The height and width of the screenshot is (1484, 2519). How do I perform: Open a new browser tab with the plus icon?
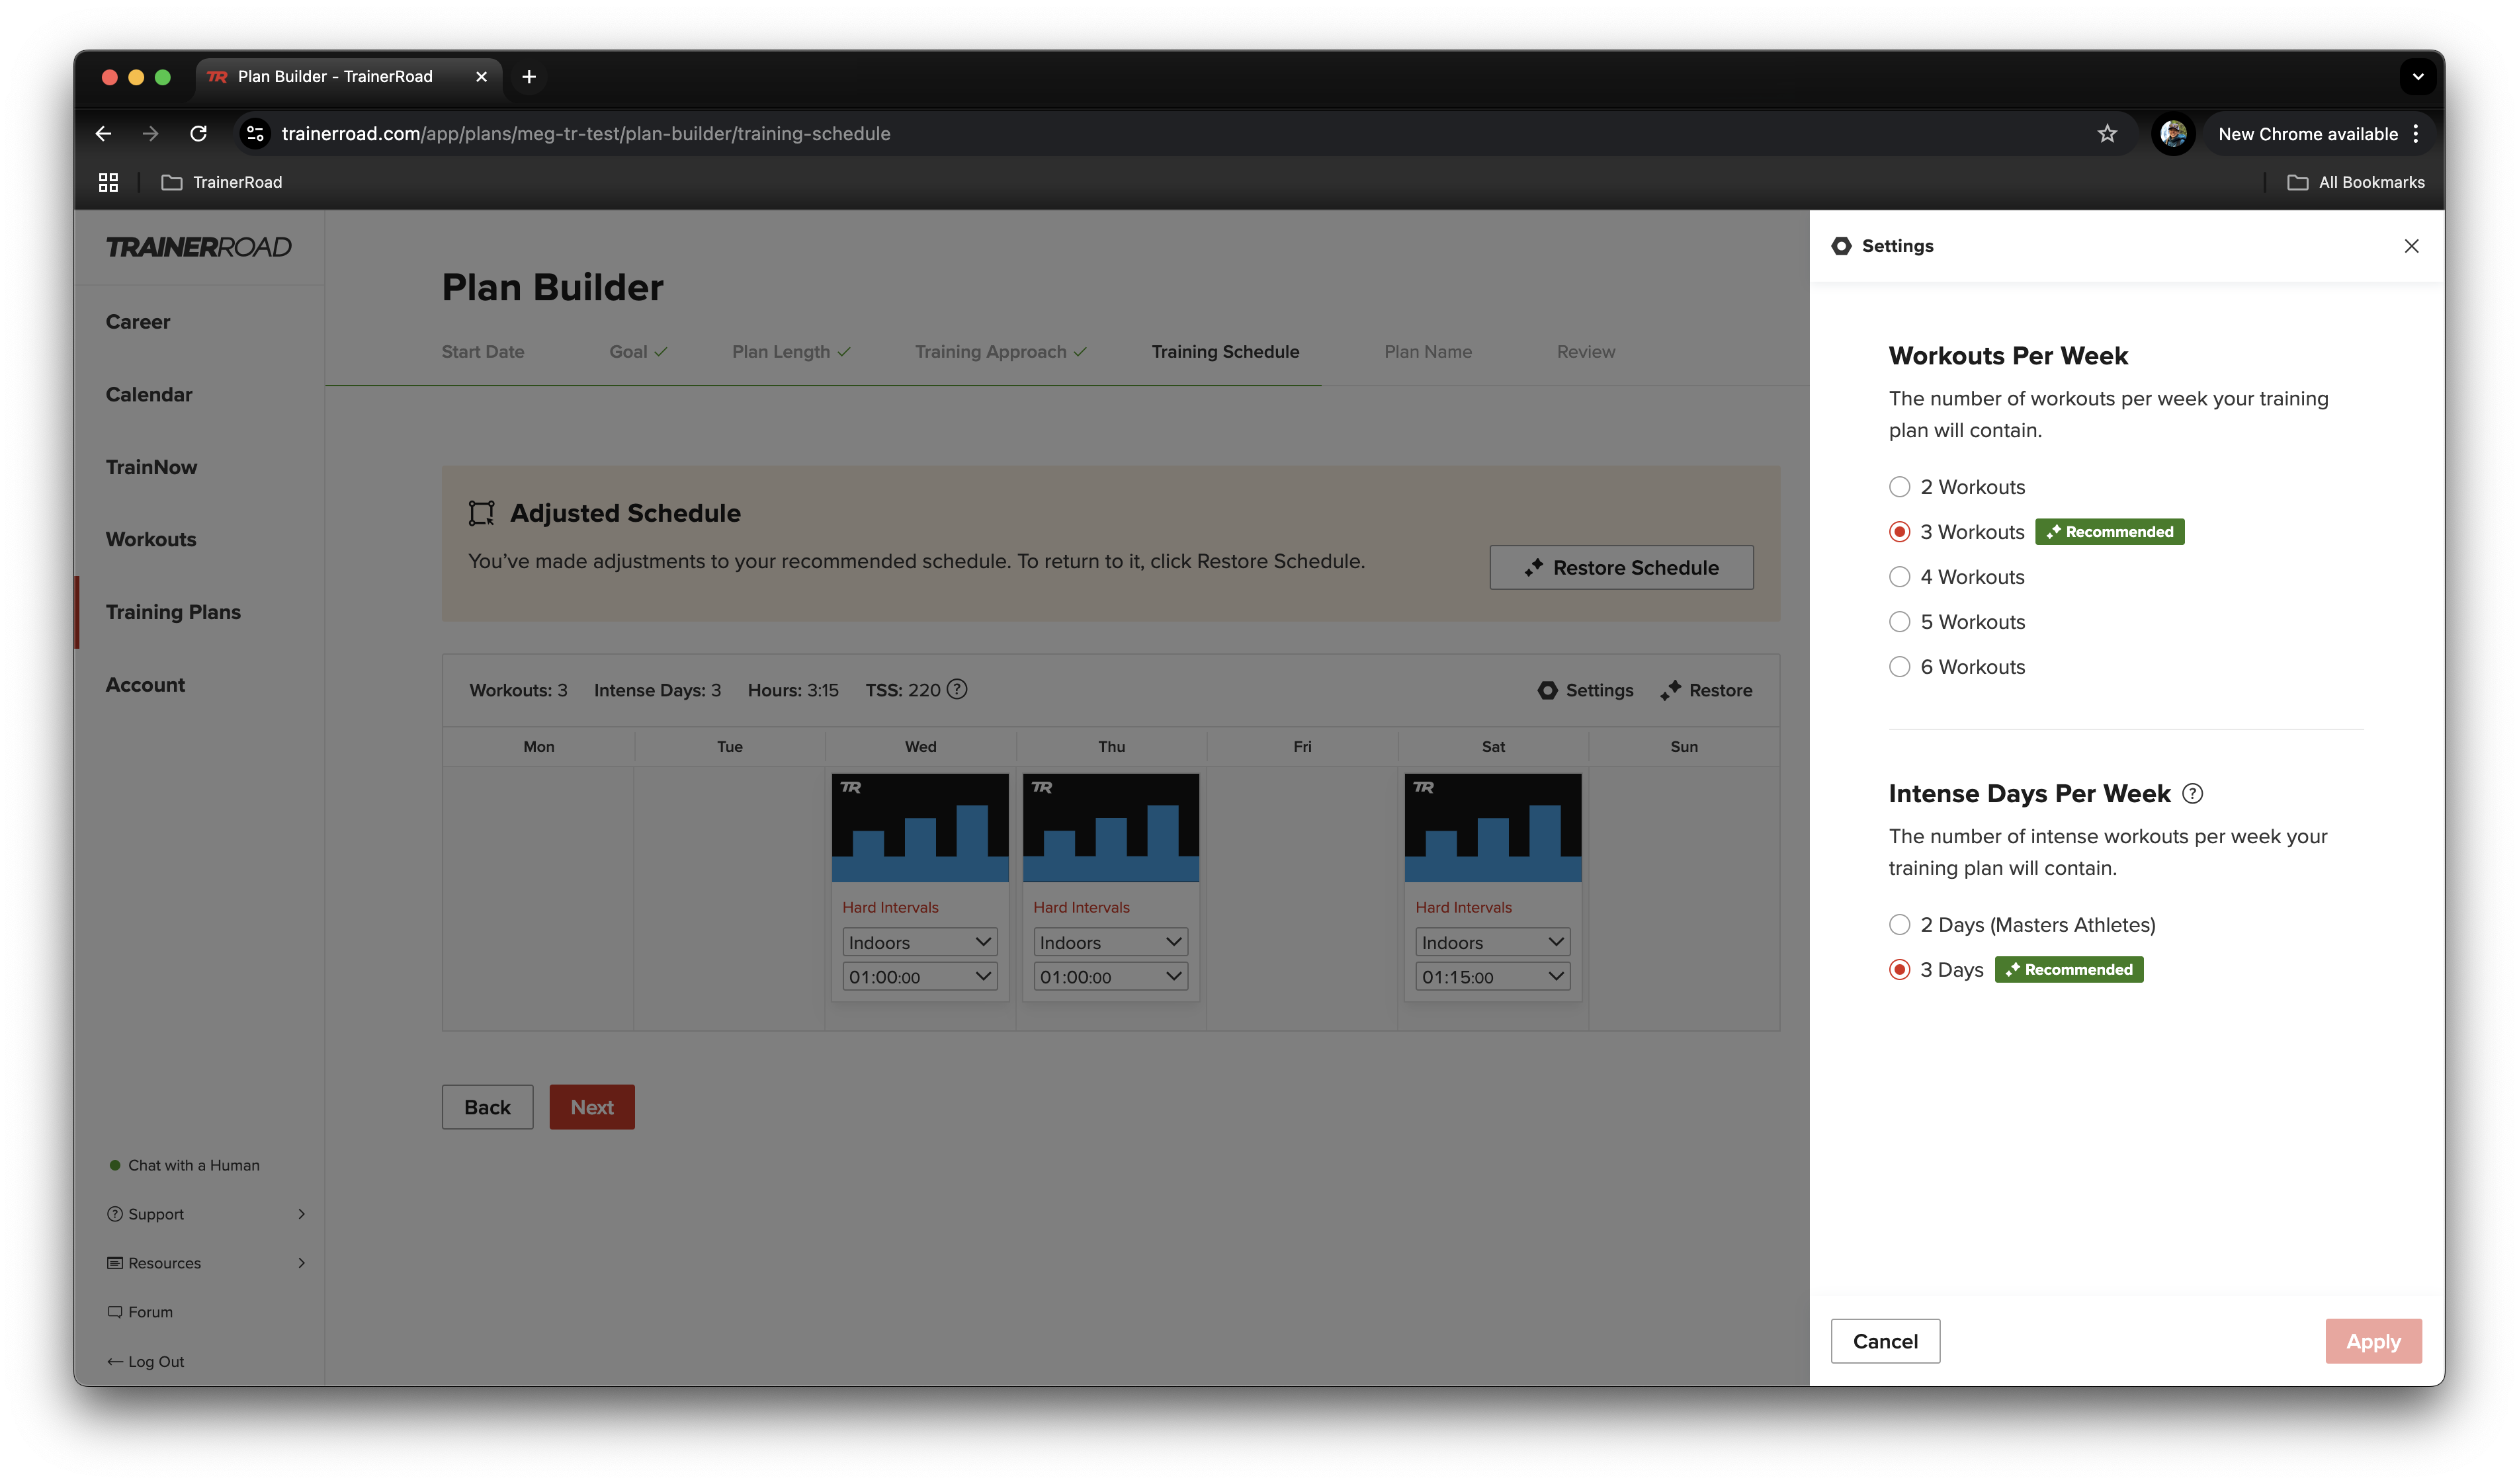[529, 77]
